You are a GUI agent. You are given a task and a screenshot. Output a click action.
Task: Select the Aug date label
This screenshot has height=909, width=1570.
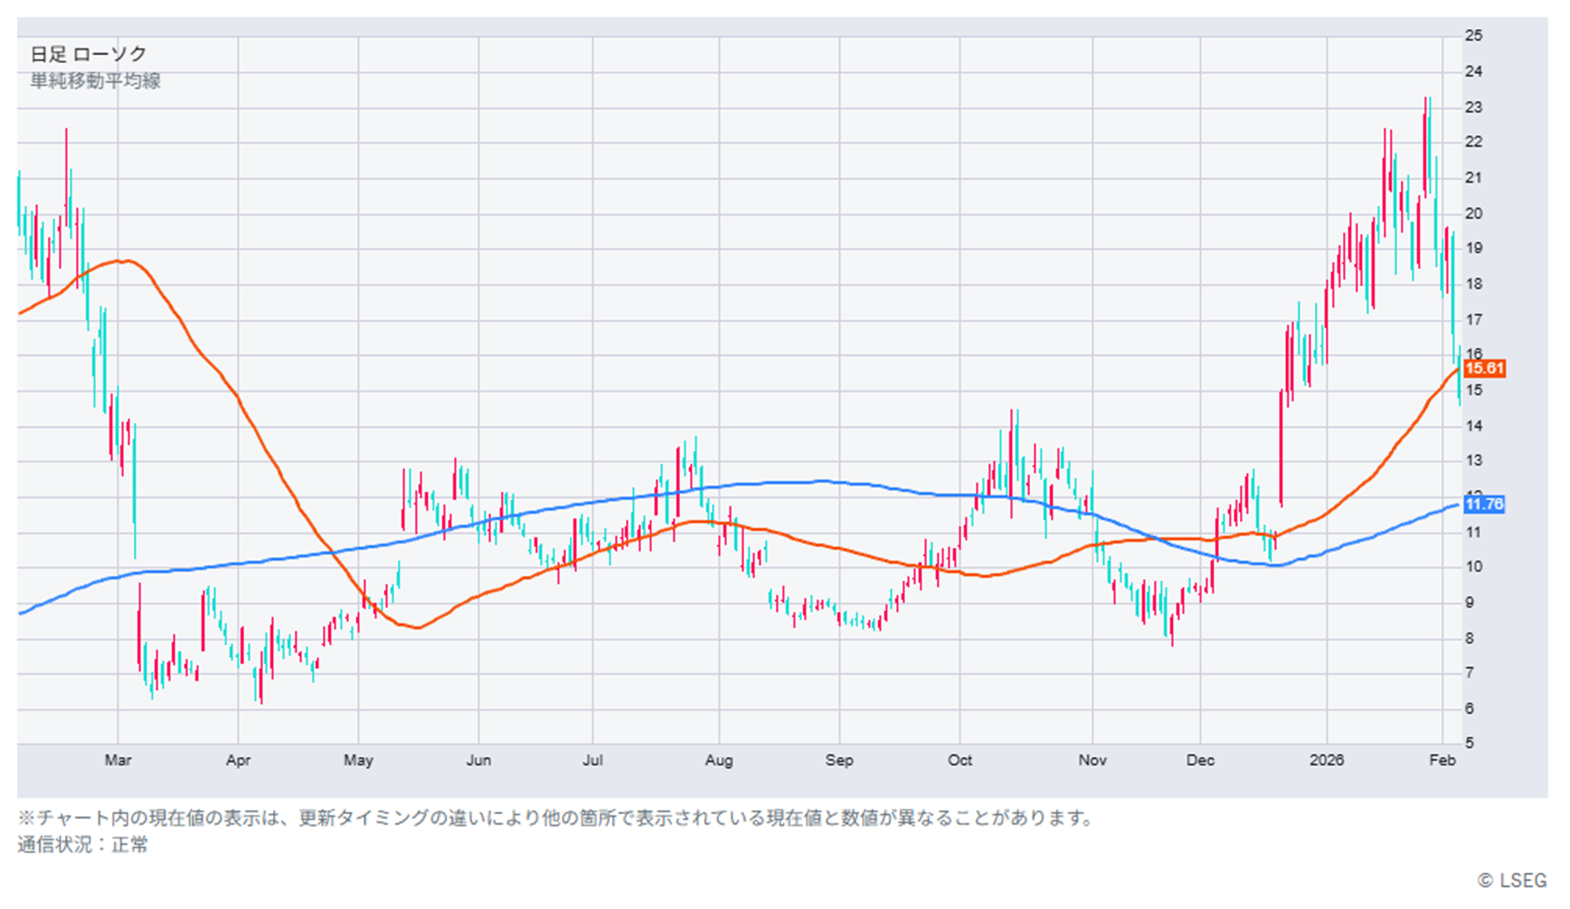718,760
